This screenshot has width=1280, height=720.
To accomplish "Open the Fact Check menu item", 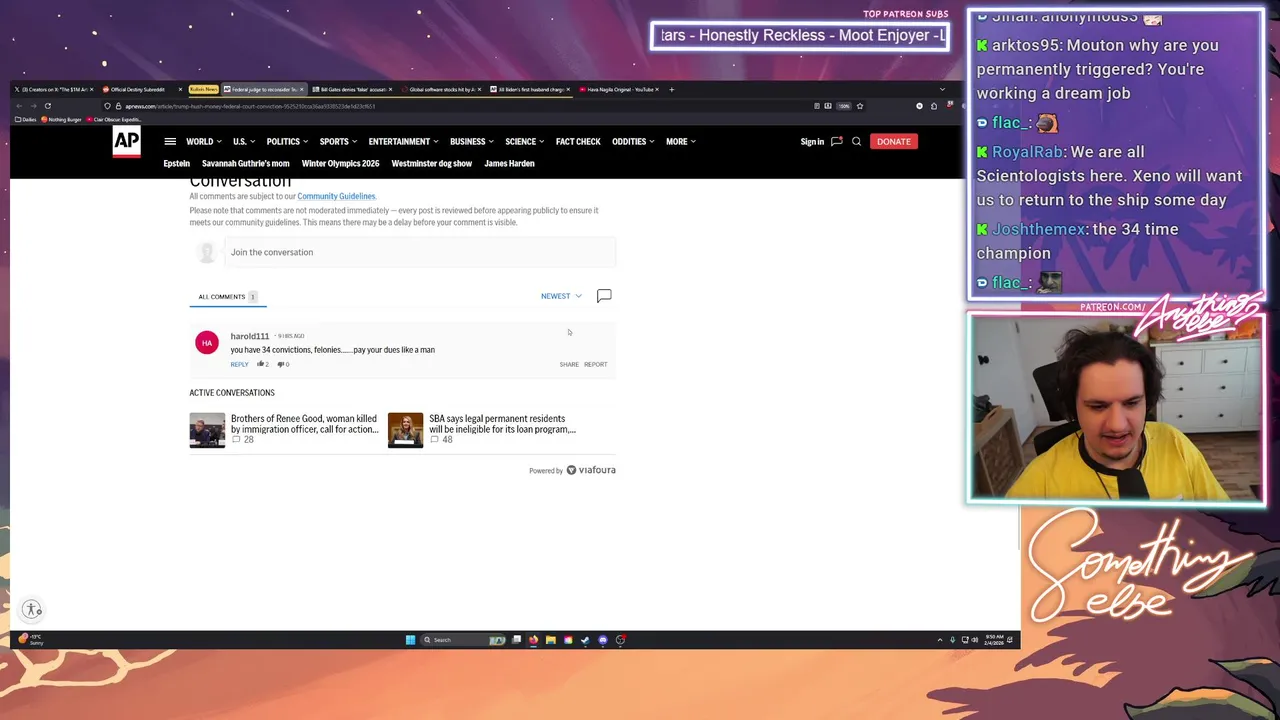I will pyautogui.click(x=578, y=142).
